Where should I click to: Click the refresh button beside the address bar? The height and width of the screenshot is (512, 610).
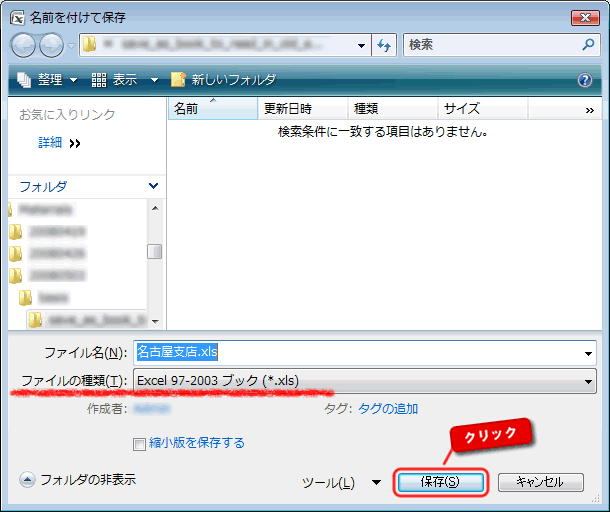coord(384,46)
